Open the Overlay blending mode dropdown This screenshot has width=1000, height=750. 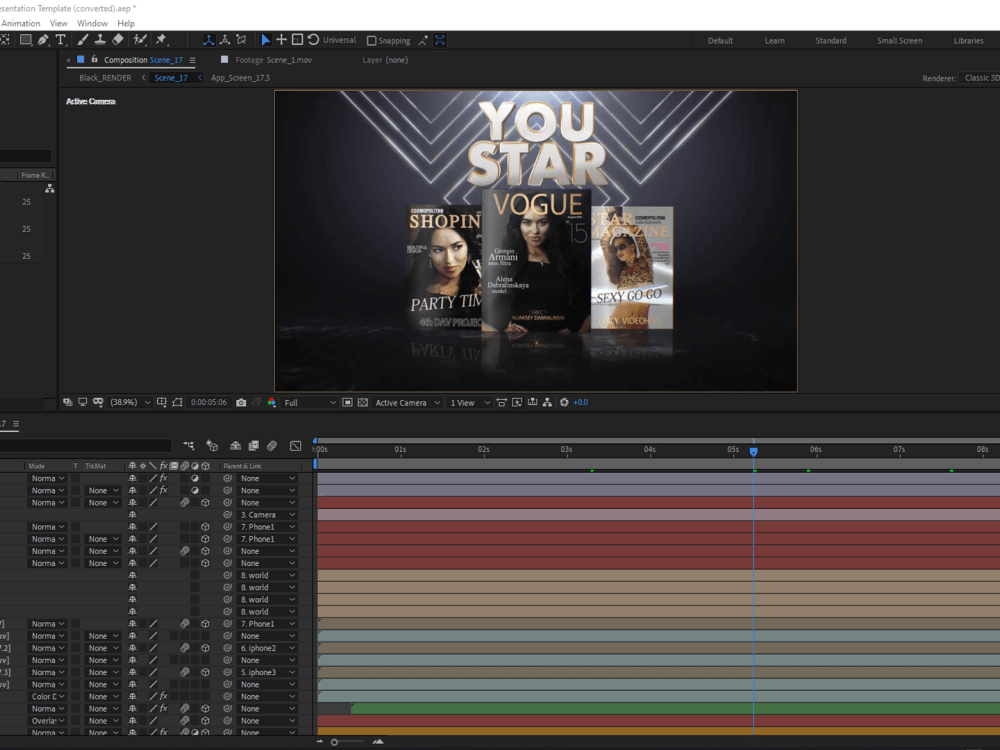[x=48, y=721]
